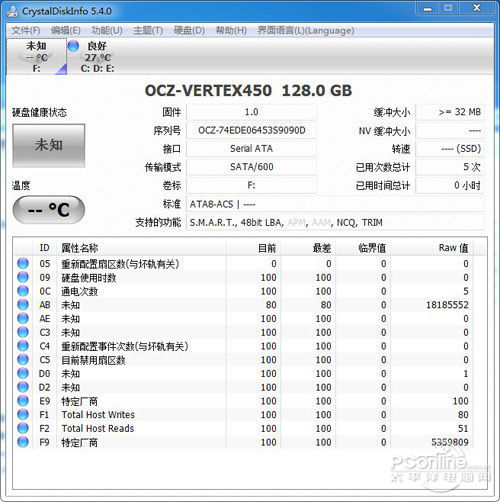500x502 pixels.
Task: Open the 文件(F) menu
Action: pos(26,31)
